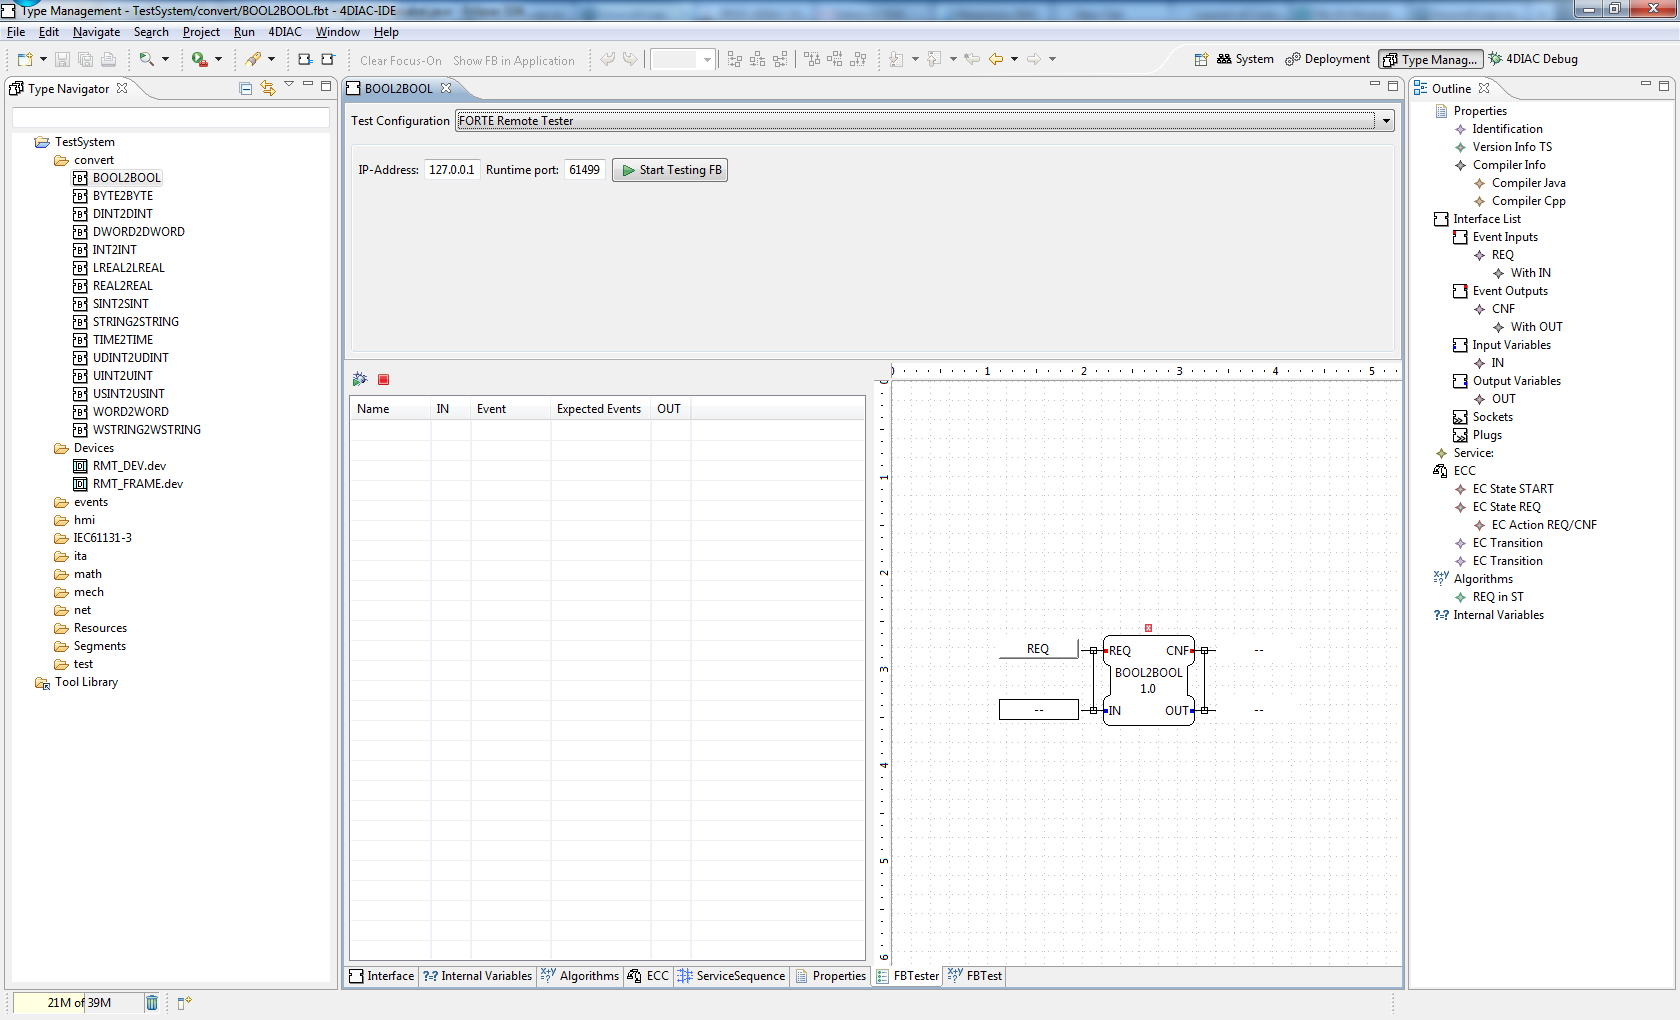Switch to 4DIAC Debug perspective
1680x1020 pixels.
(x=1533, y=59)
